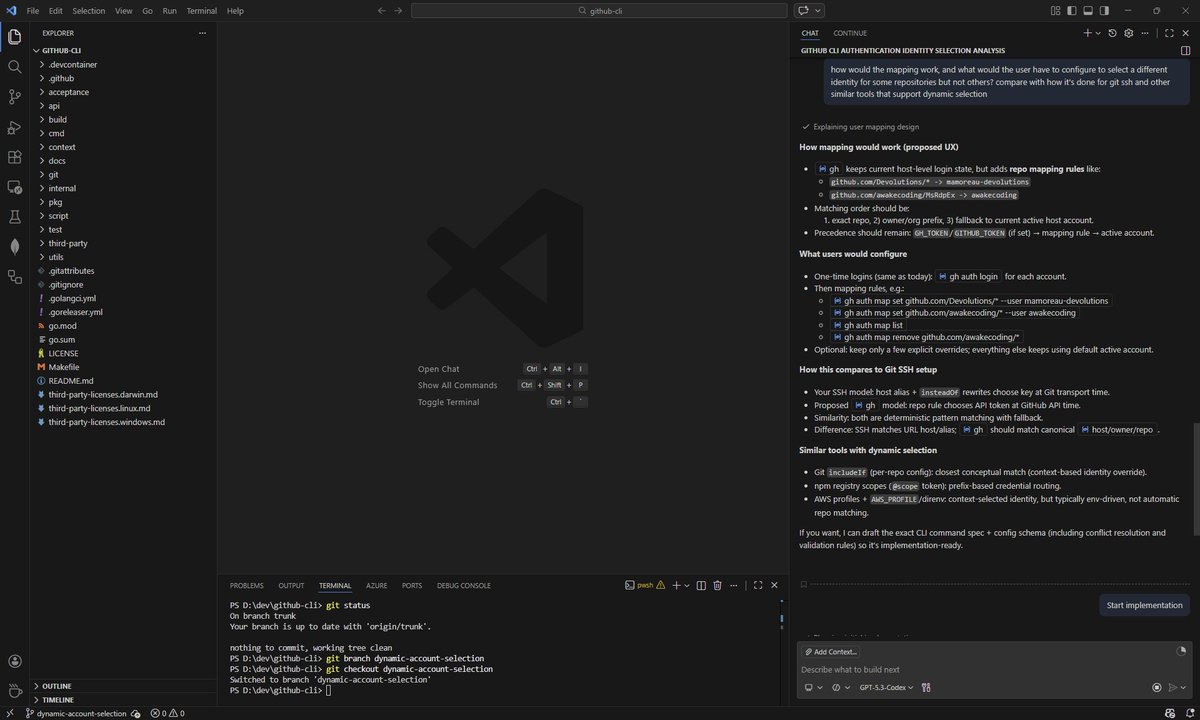The height and width of the screenshot is (720, 1200).
Task: Click the dynamic-account-selection branch in the status bar
Action: 76,713
